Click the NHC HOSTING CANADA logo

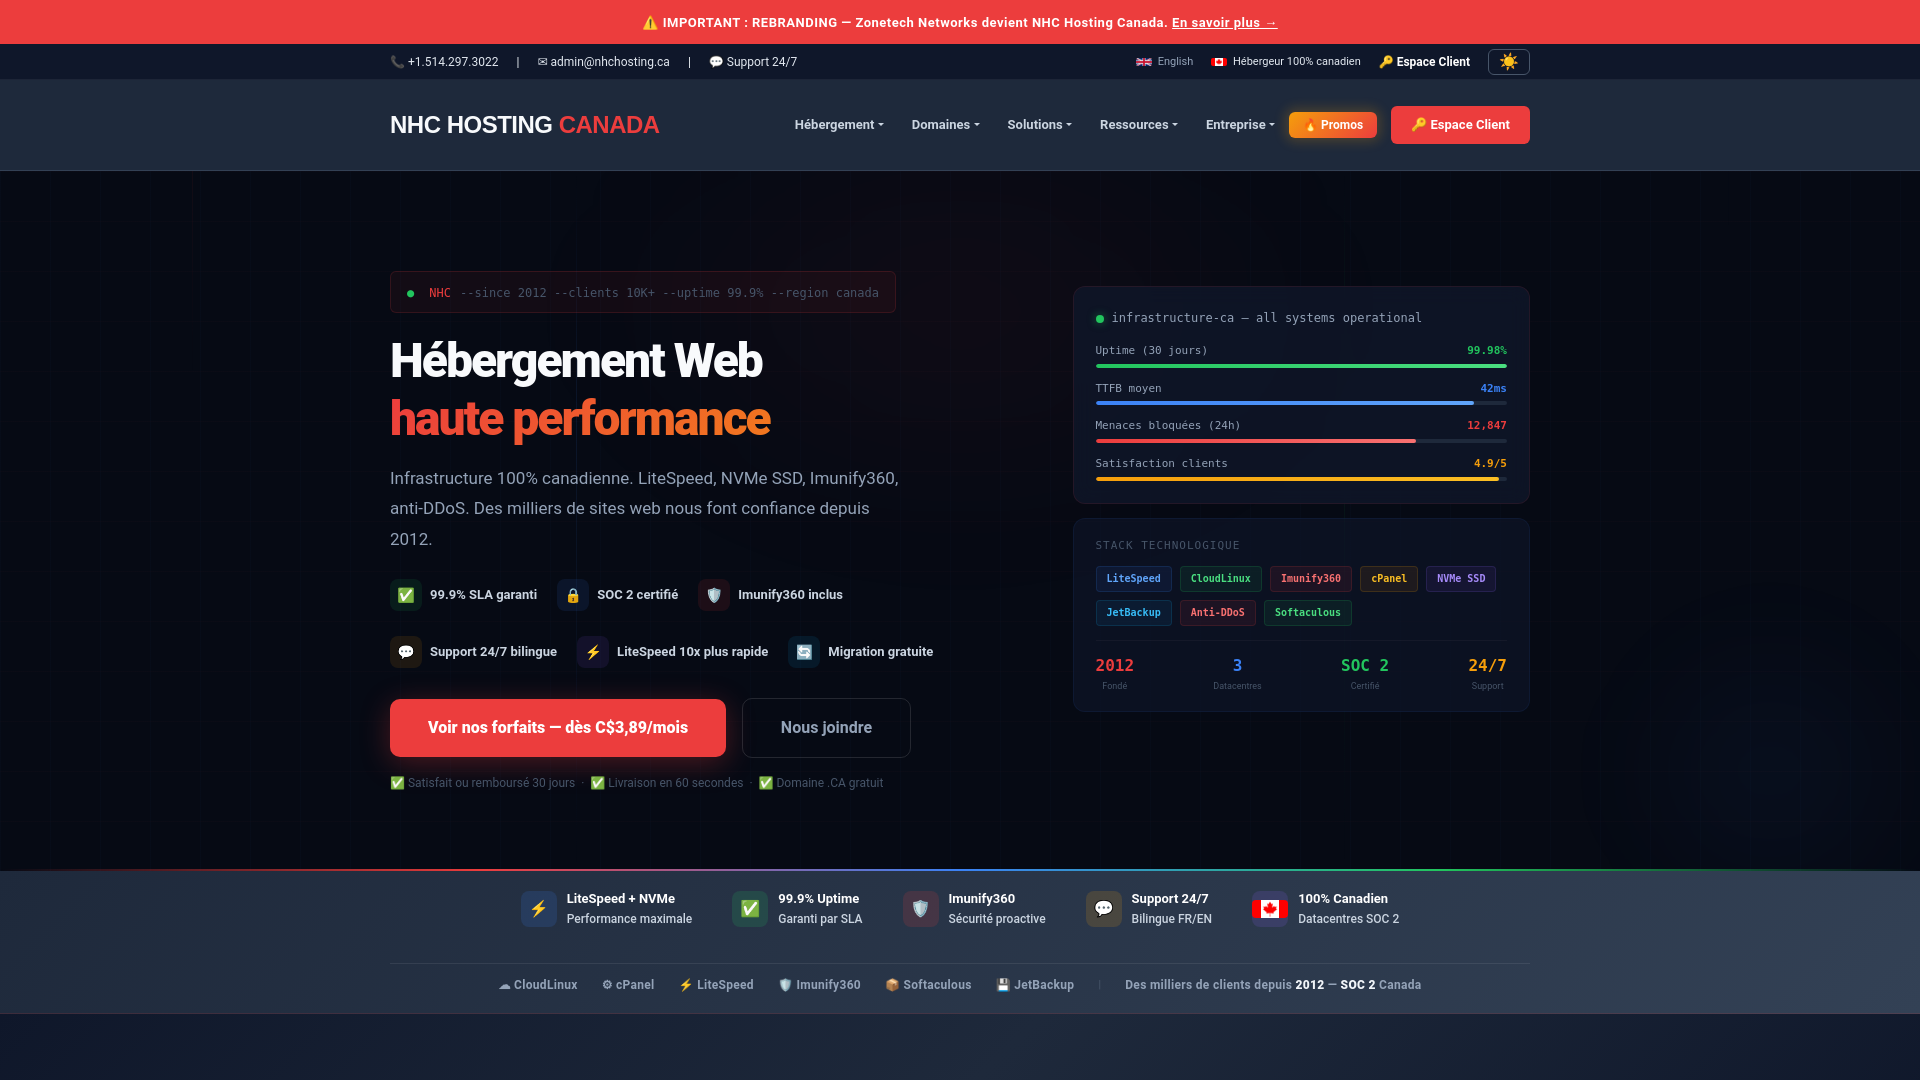(x=524, y=125)
